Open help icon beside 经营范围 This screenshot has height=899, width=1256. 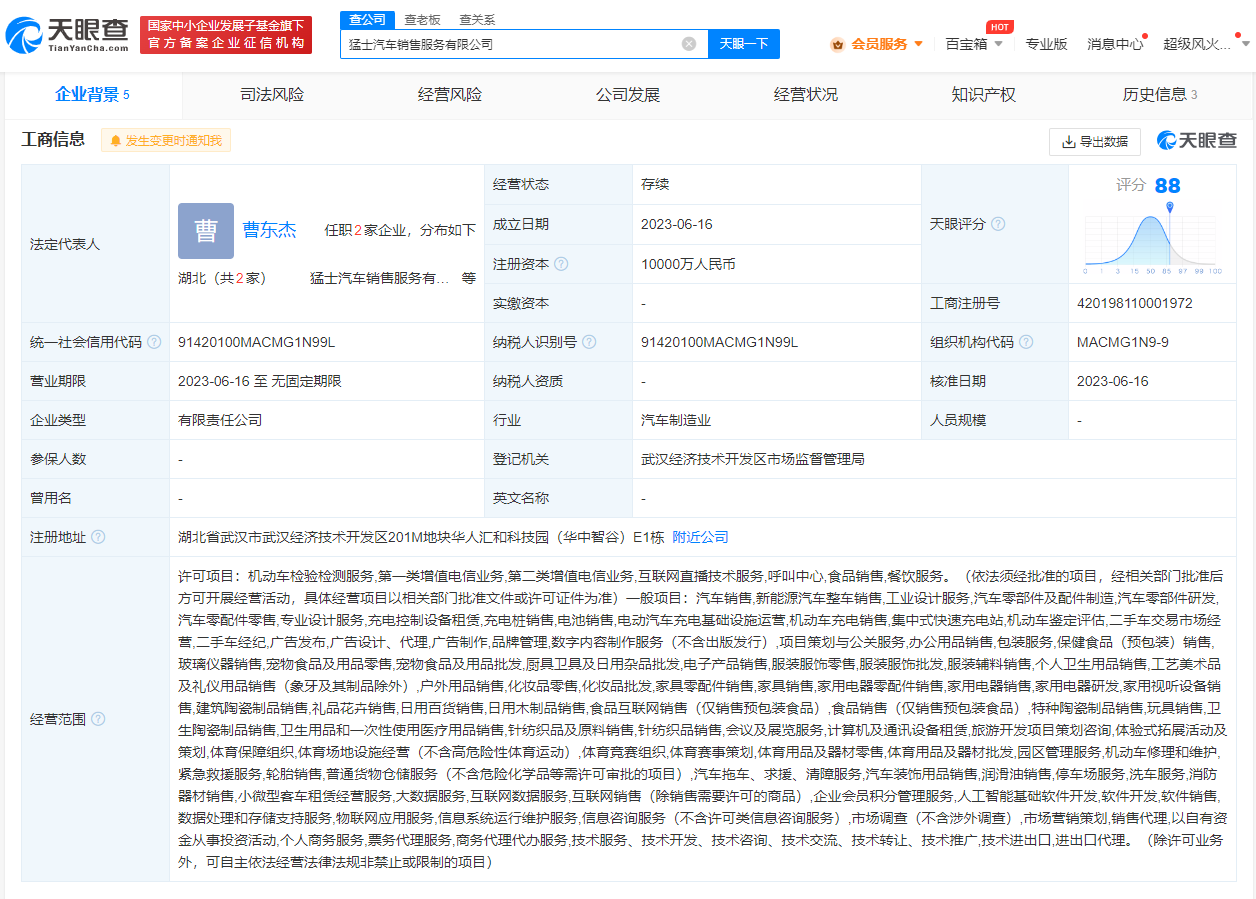point(98,719)
